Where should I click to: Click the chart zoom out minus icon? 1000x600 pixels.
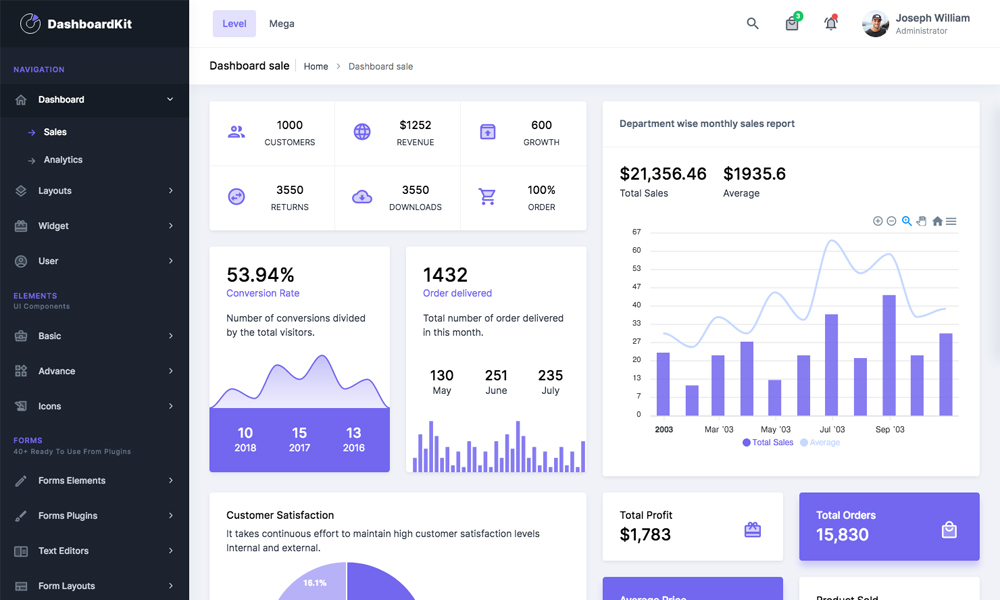click(892, 221)
